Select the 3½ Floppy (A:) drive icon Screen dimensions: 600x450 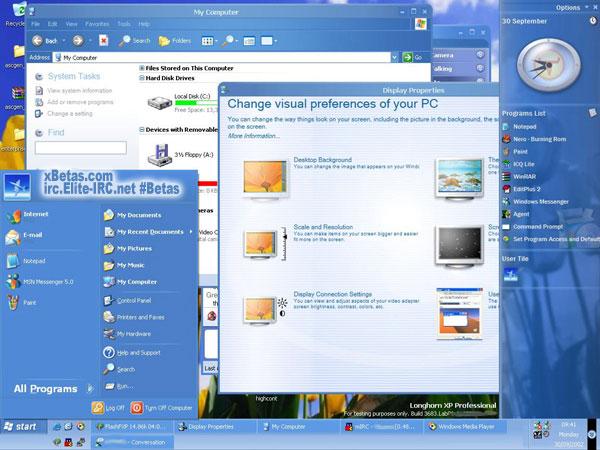click(160, 155)
